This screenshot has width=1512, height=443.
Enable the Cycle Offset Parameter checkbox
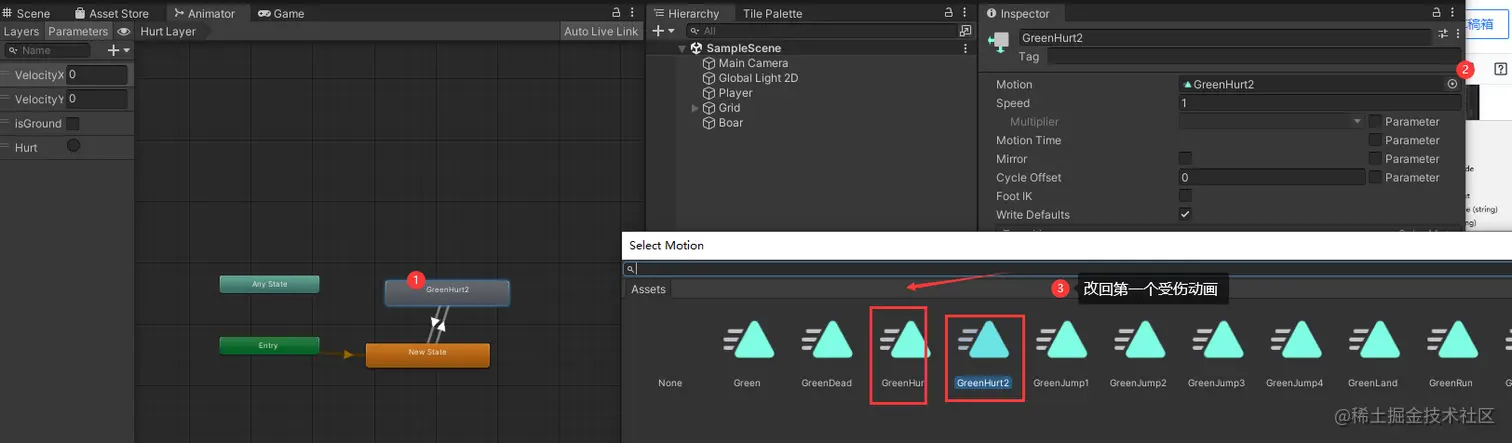1375,177
